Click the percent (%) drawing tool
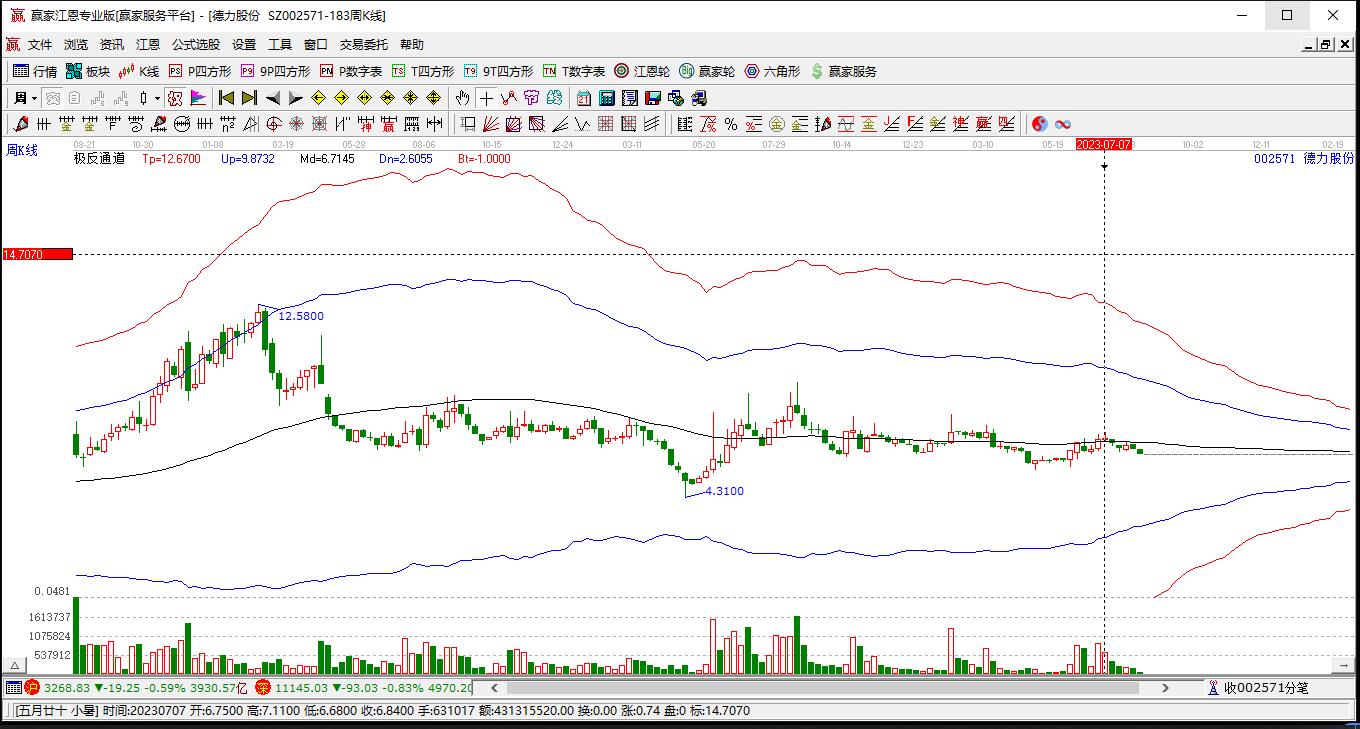The height and width of the screenshot is (729, 1360). (x=731, y=124)
